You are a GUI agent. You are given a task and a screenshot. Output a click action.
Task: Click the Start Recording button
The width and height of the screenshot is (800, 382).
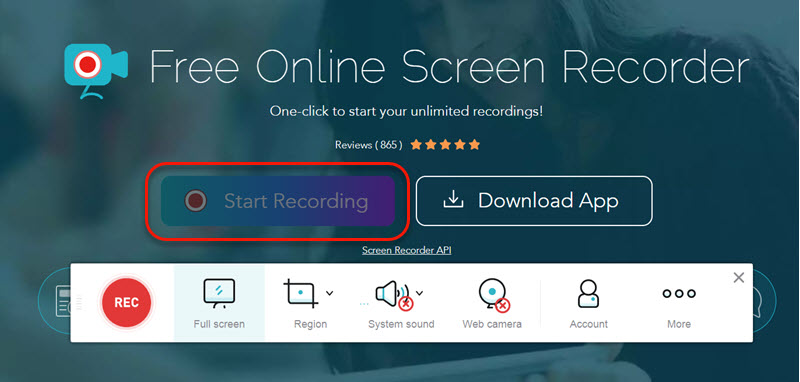pyautogui.click(x=278, y=201)
